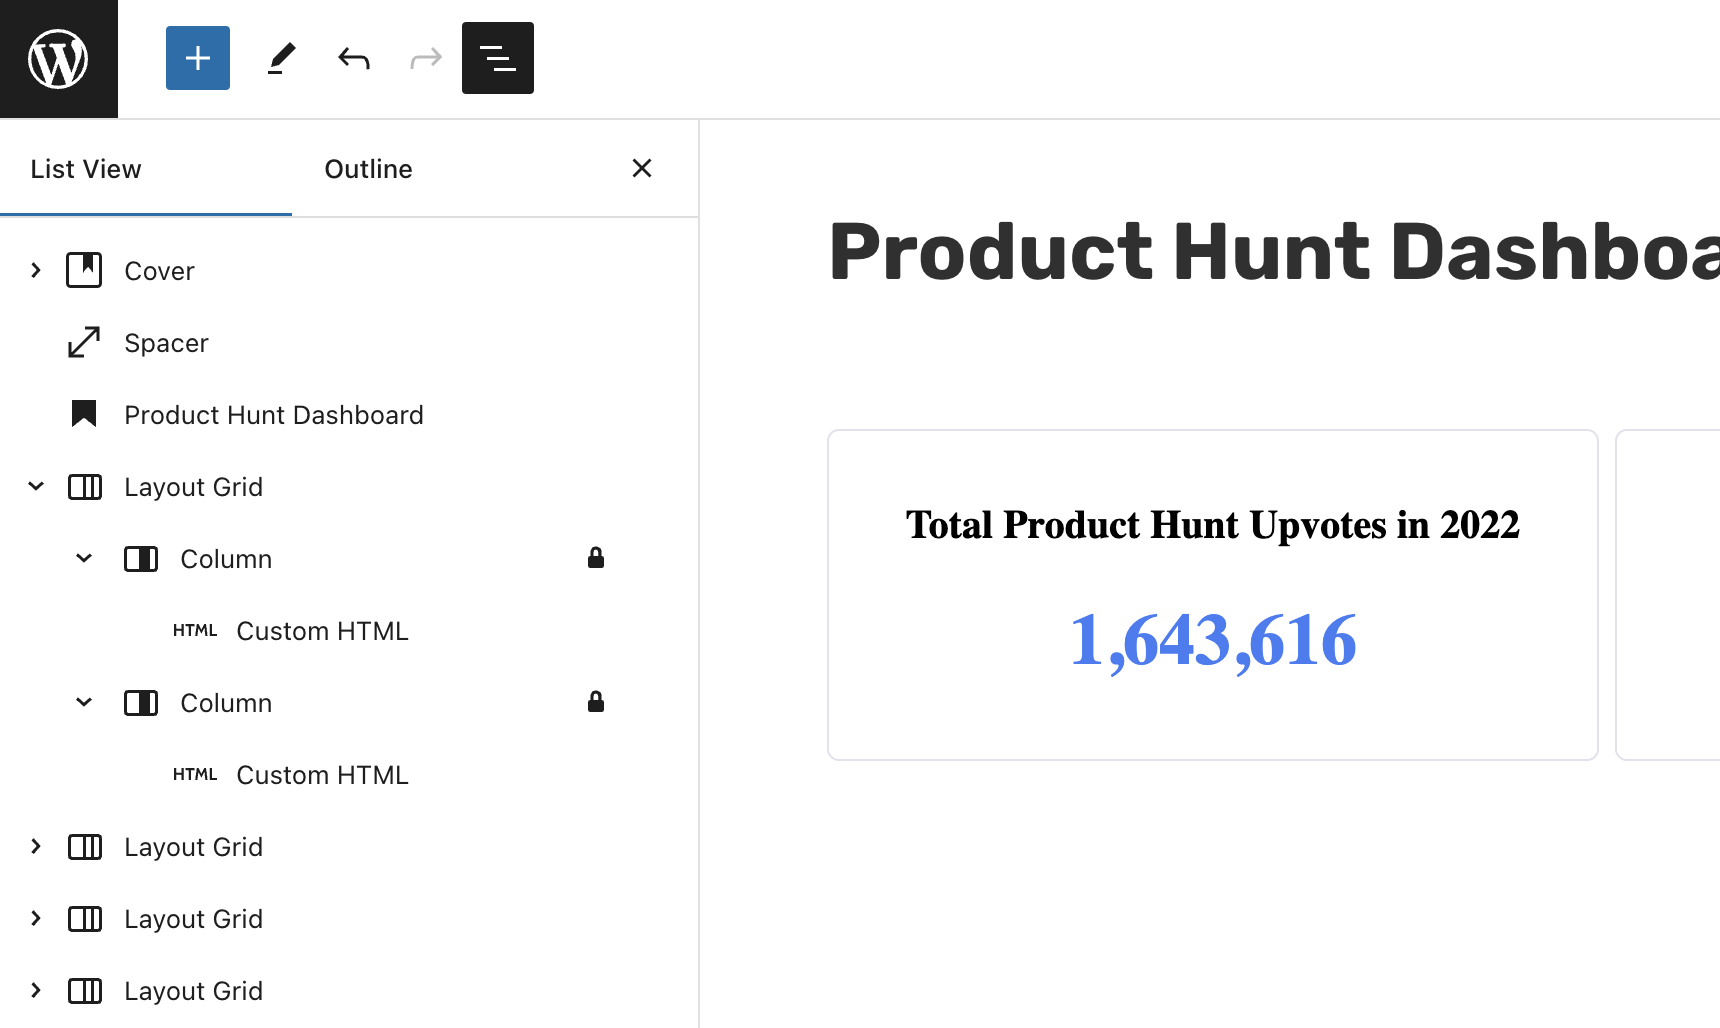Select the first Custom HTML block
1720x1028 pixels.
coord(322,631)
